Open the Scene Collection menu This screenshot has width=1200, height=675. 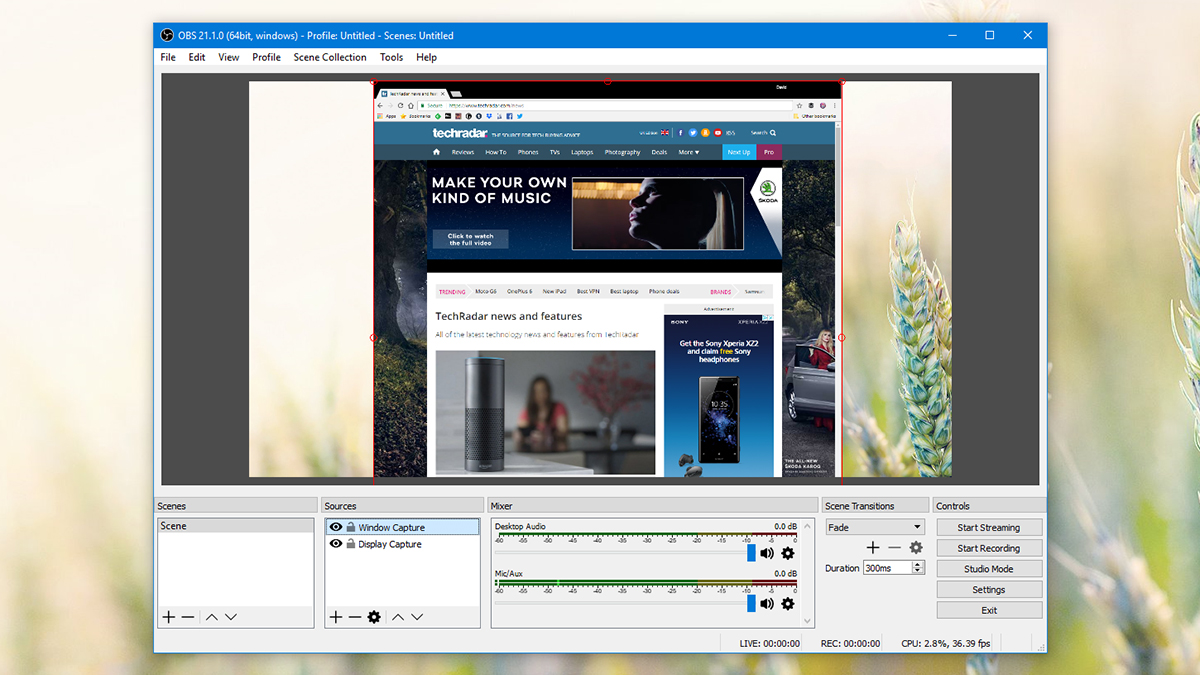(x=330, y=57)
